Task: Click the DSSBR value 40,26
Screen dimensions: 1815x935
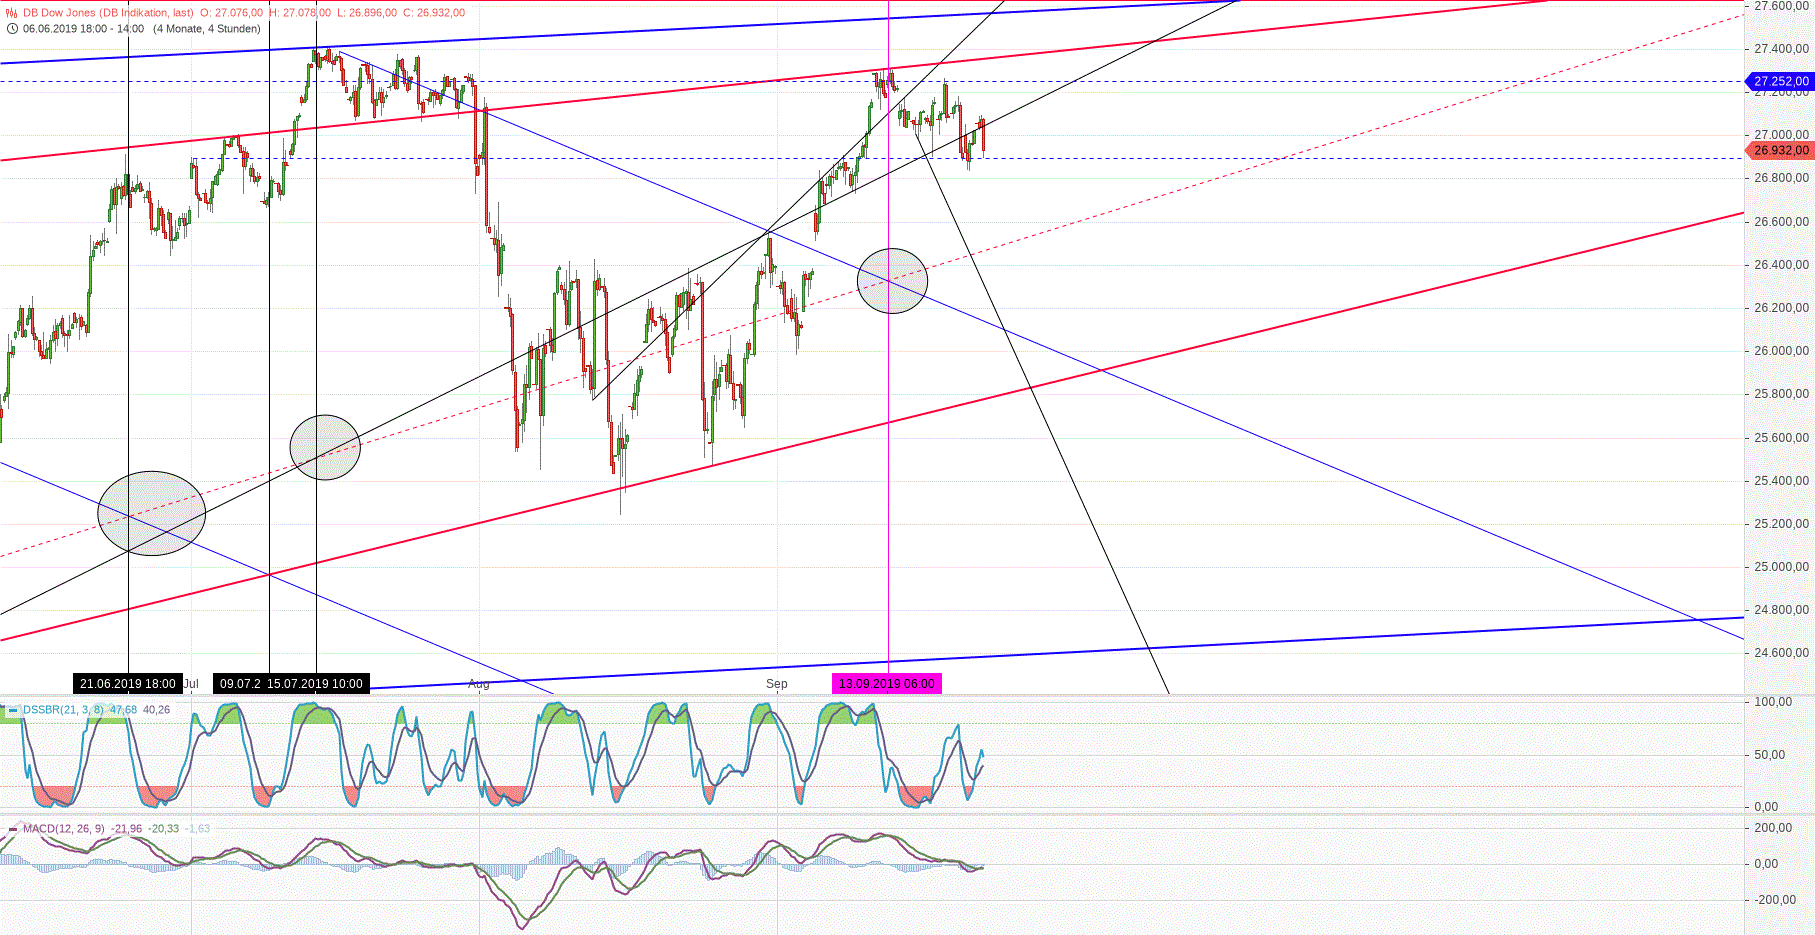Action: [x=156, y=710]
